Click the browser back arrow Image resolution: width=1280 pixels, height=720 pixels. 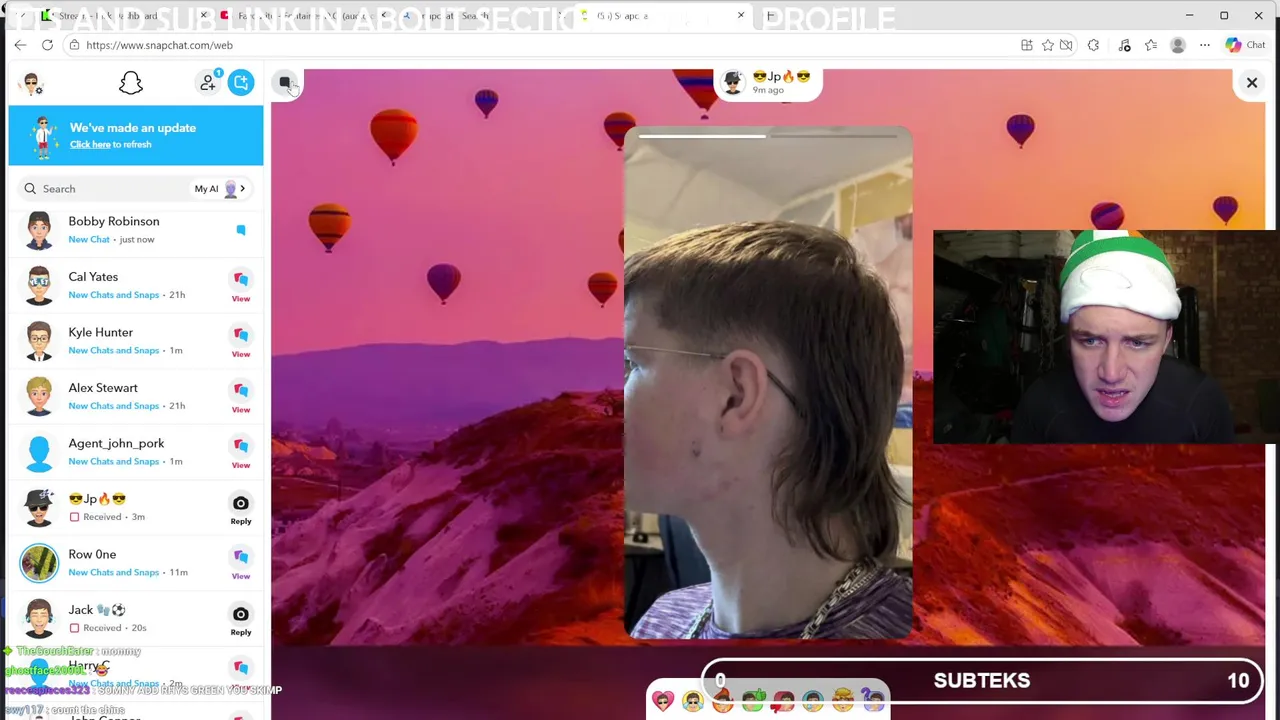(x=20, y=45)
